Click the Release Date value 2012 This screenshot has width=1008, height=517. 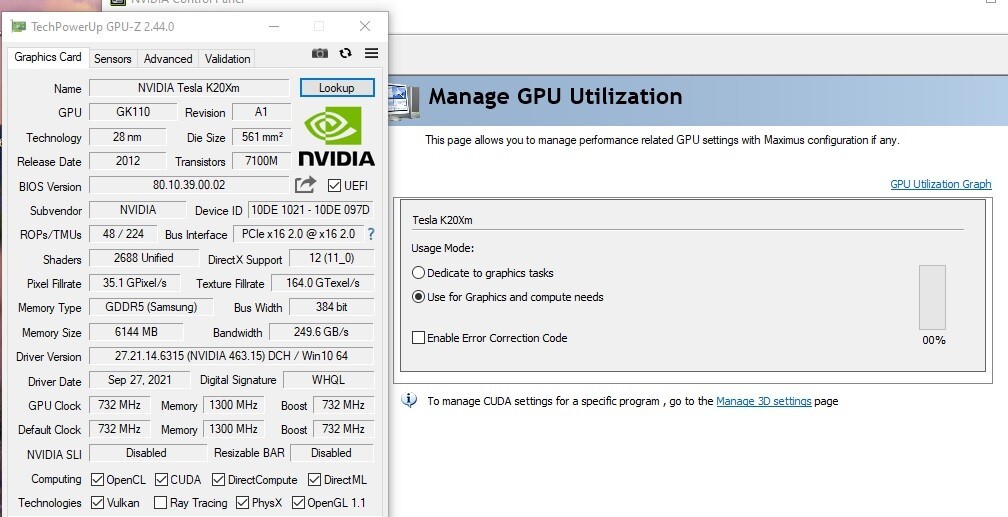coord(127,161)
